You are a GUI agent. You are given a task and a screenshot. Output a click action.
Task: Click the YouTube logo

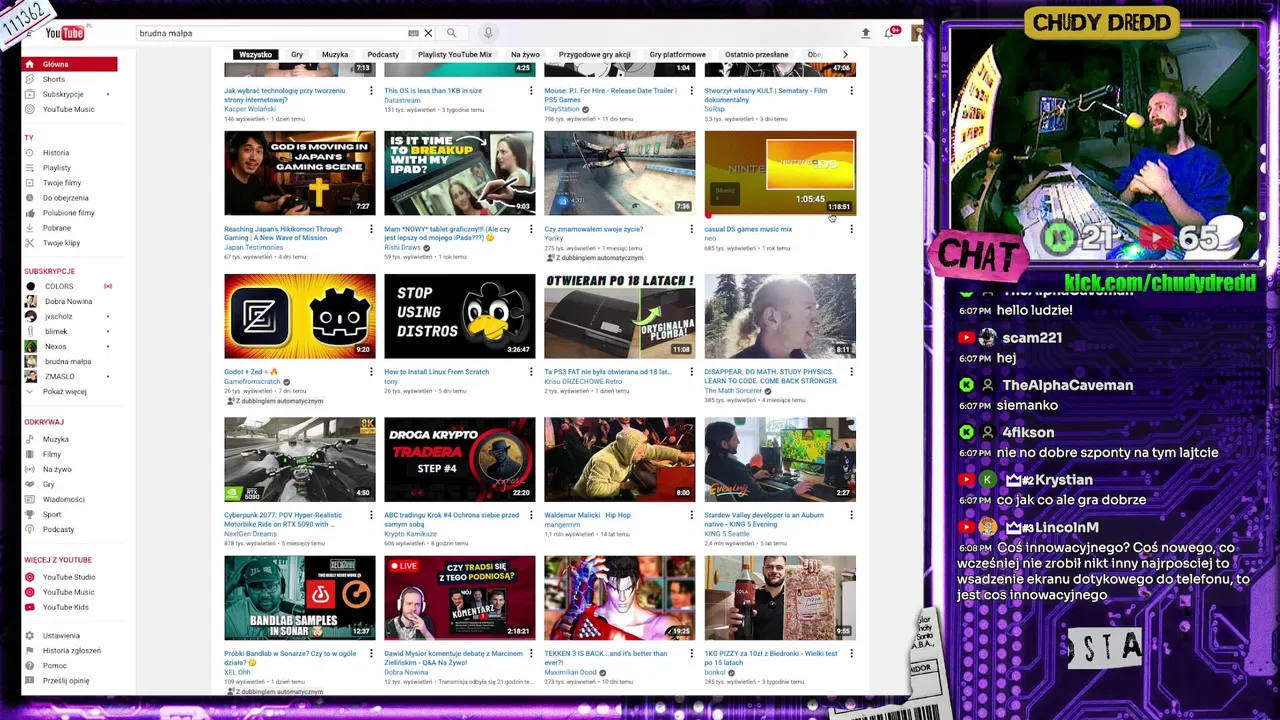pos(65,33)
